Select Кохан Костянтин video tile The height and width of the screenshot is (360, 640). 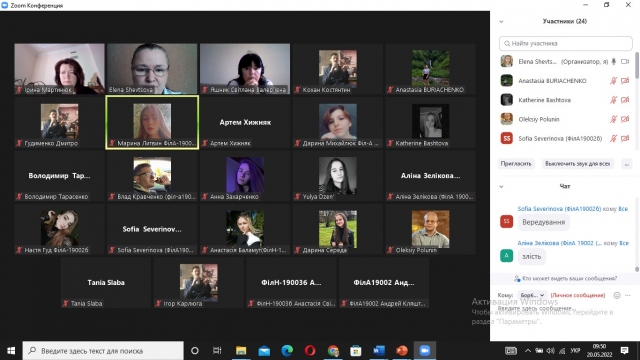[x=338, y=69]
